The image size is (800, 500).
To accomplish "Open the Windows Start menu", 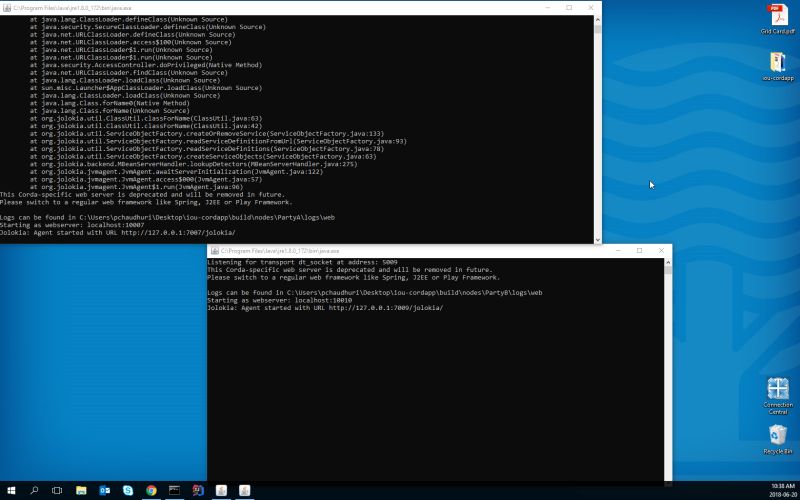I will coord(11,491).
